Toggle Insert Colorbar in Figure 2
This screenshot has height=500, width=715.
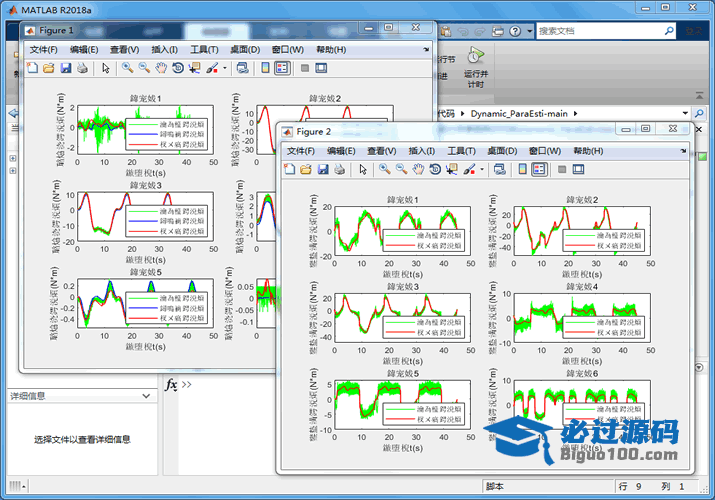coord(523,170)
